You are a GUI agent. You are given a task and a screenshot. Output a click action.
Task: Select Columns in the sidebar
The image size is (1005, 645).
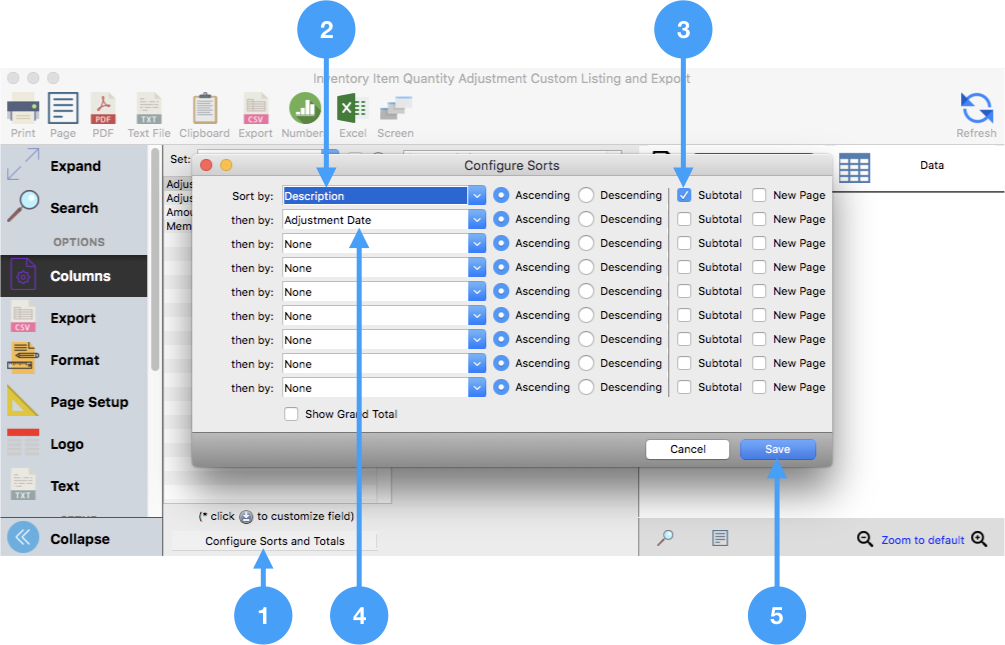coord(80,276)
